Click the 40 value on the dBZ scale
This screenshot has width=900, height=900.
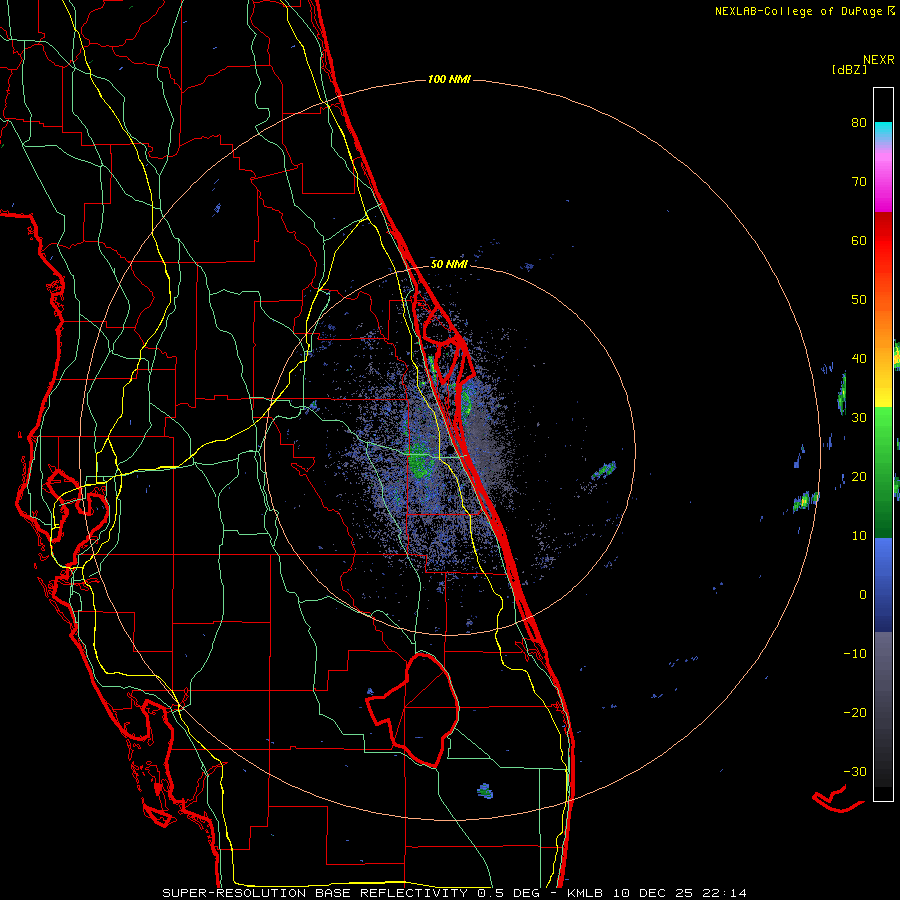[x=859, y=359]
